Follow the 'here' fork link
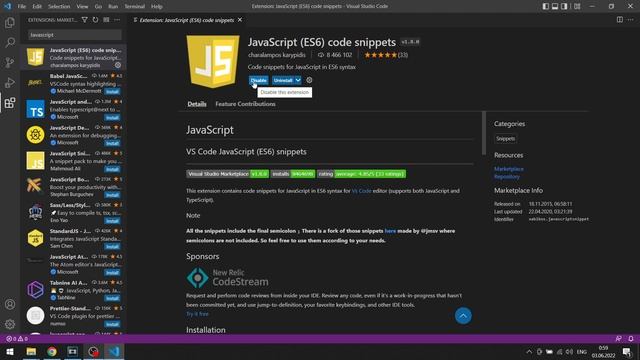 (390, 231)
